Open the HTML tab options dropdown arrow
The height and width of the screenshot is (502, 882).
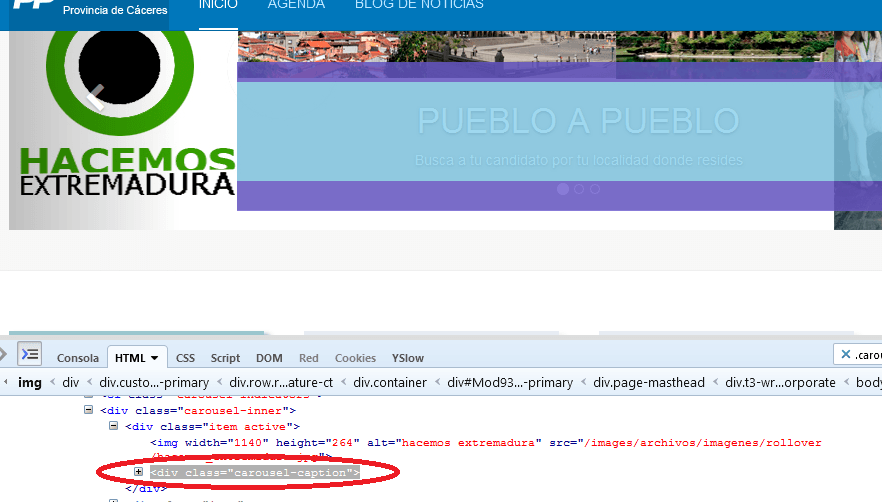[155, 358]
